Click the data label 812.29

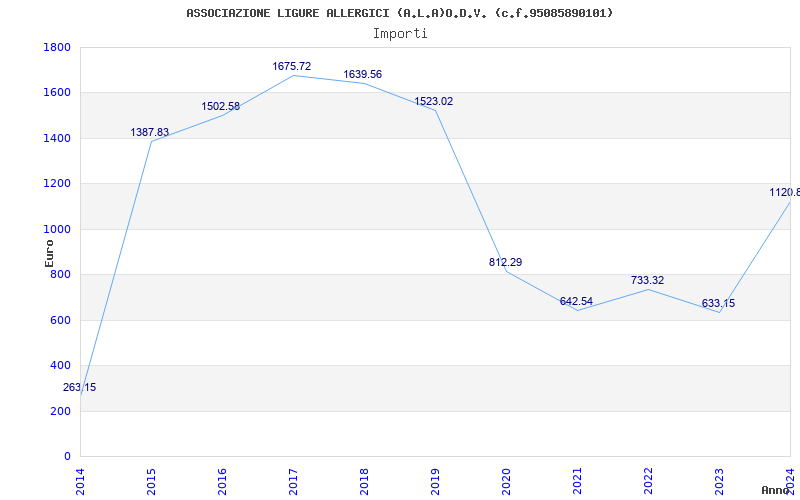pyautogui.click(x=505, y=262)
